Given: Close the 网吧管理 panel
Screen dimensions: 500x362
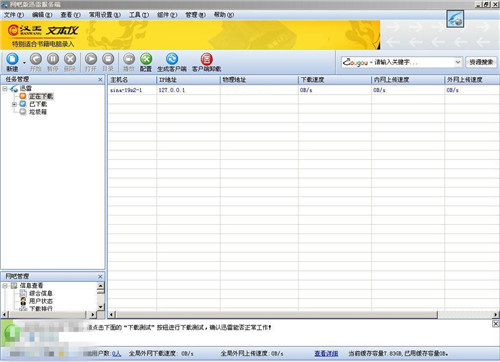Looking at the screenshot, I should [x=100, y=277].
